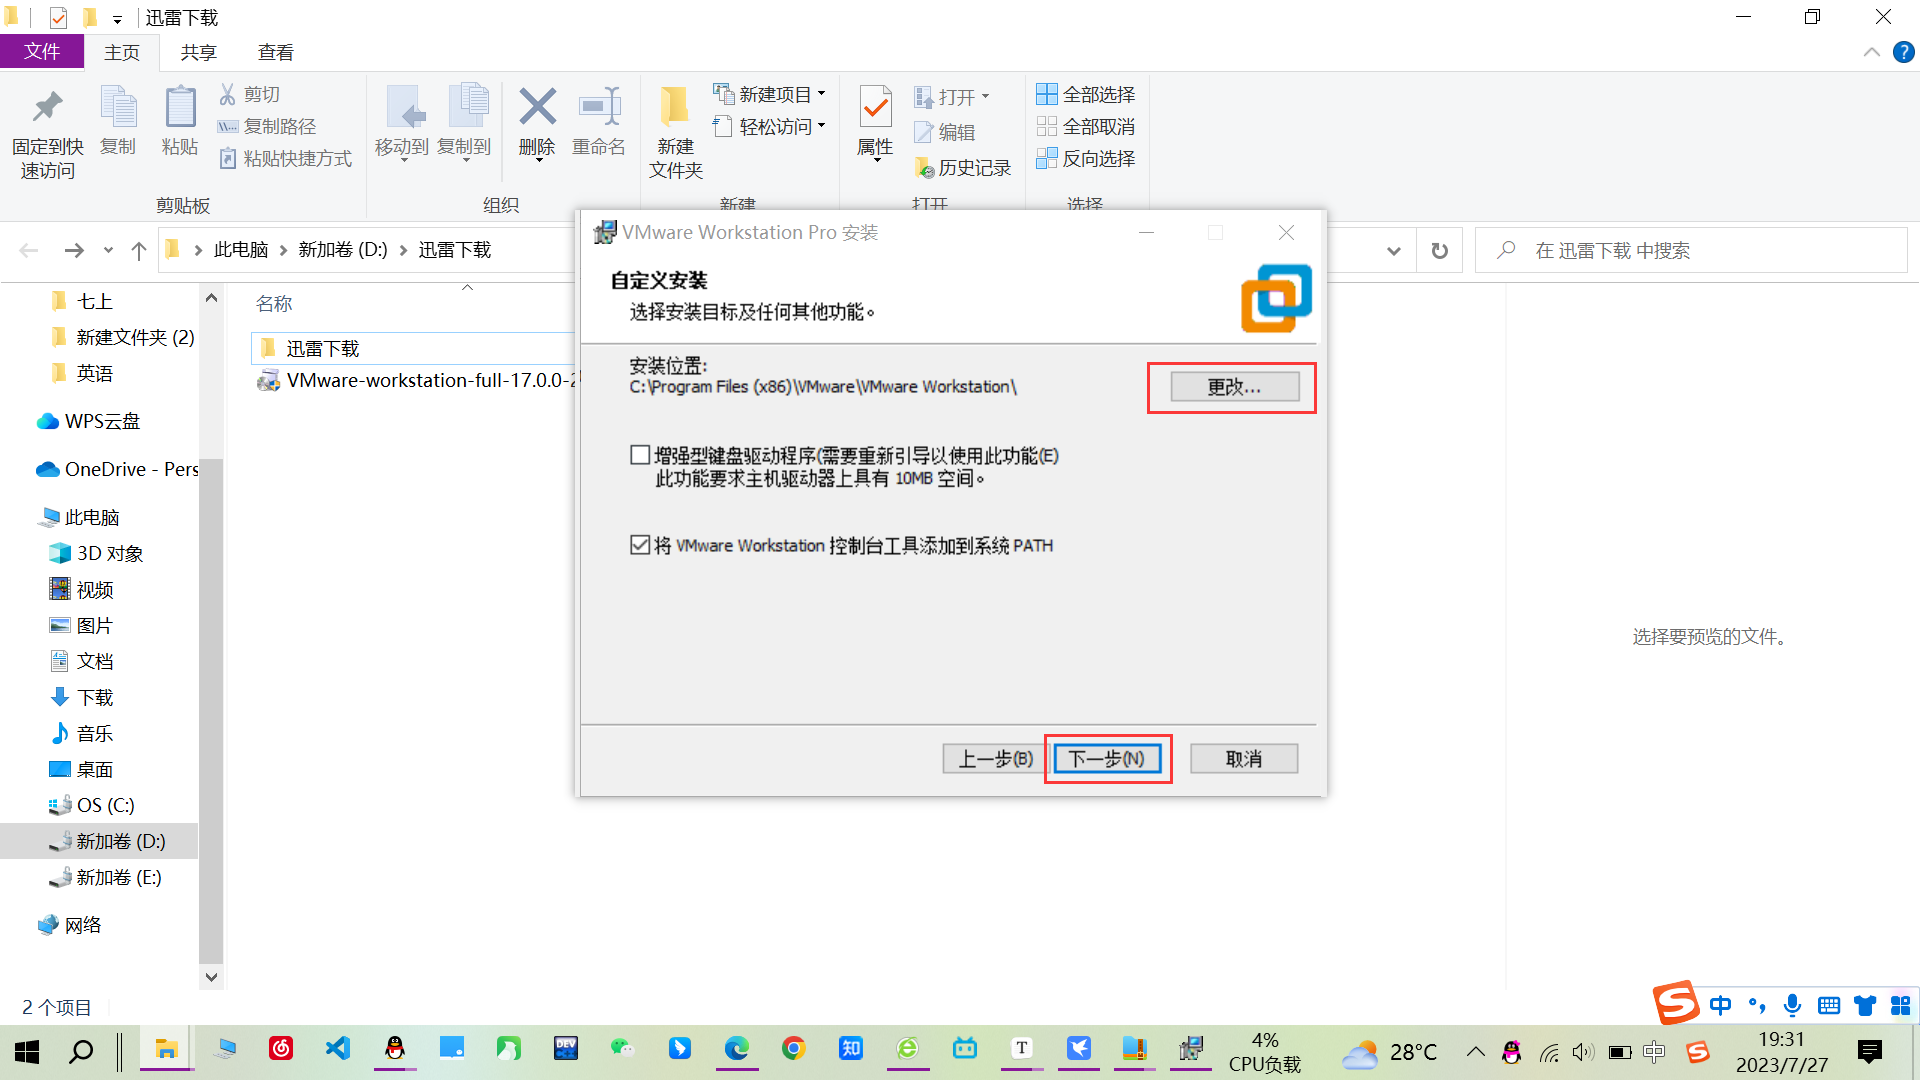This screenshot has height=1080, width=1920.
Task: Open WeChat from the taskbar
Action: (623, 1048)
